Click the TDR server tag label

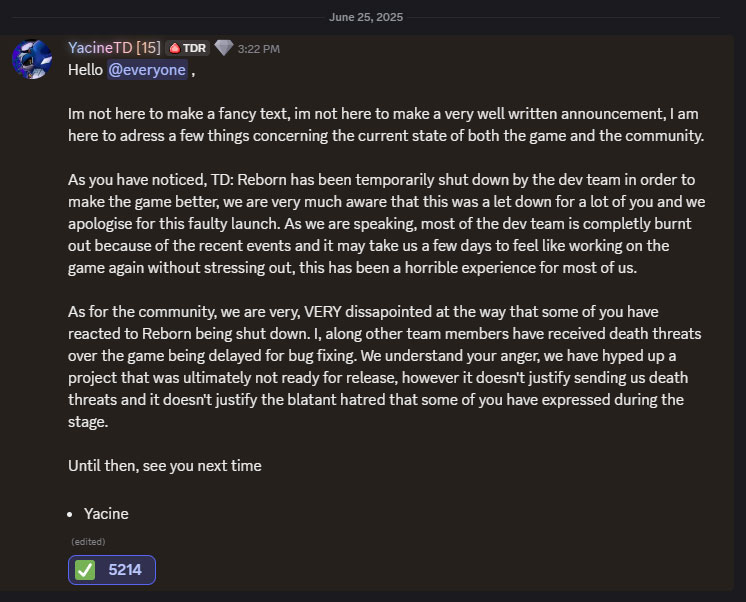click(194, 48)
